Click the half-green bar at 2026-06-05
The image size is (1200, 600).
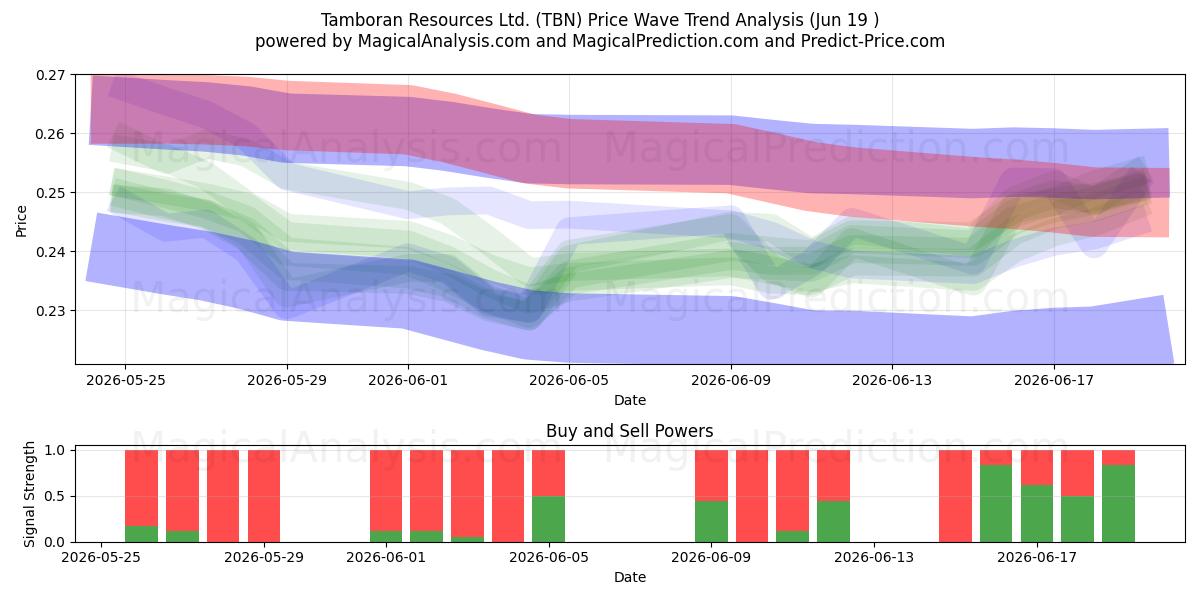pyautogui.click(x=549, y=496)
